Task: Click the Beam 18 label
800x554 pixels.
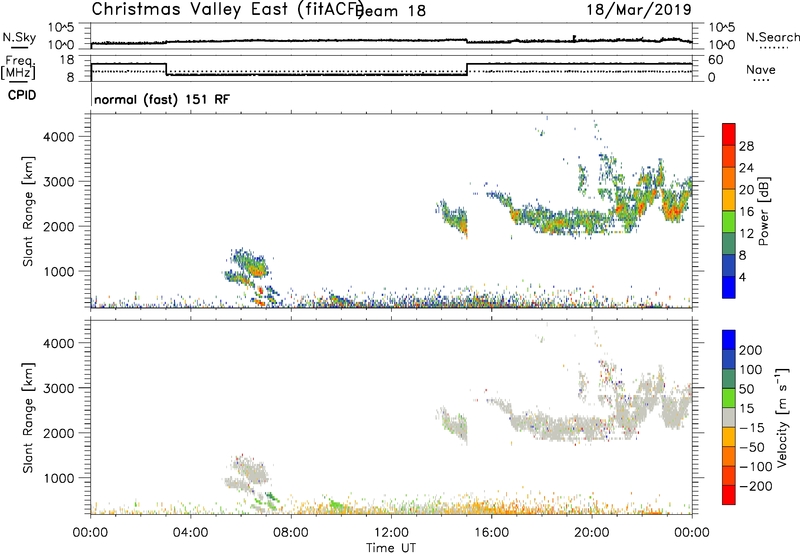Action: [391, 11]
